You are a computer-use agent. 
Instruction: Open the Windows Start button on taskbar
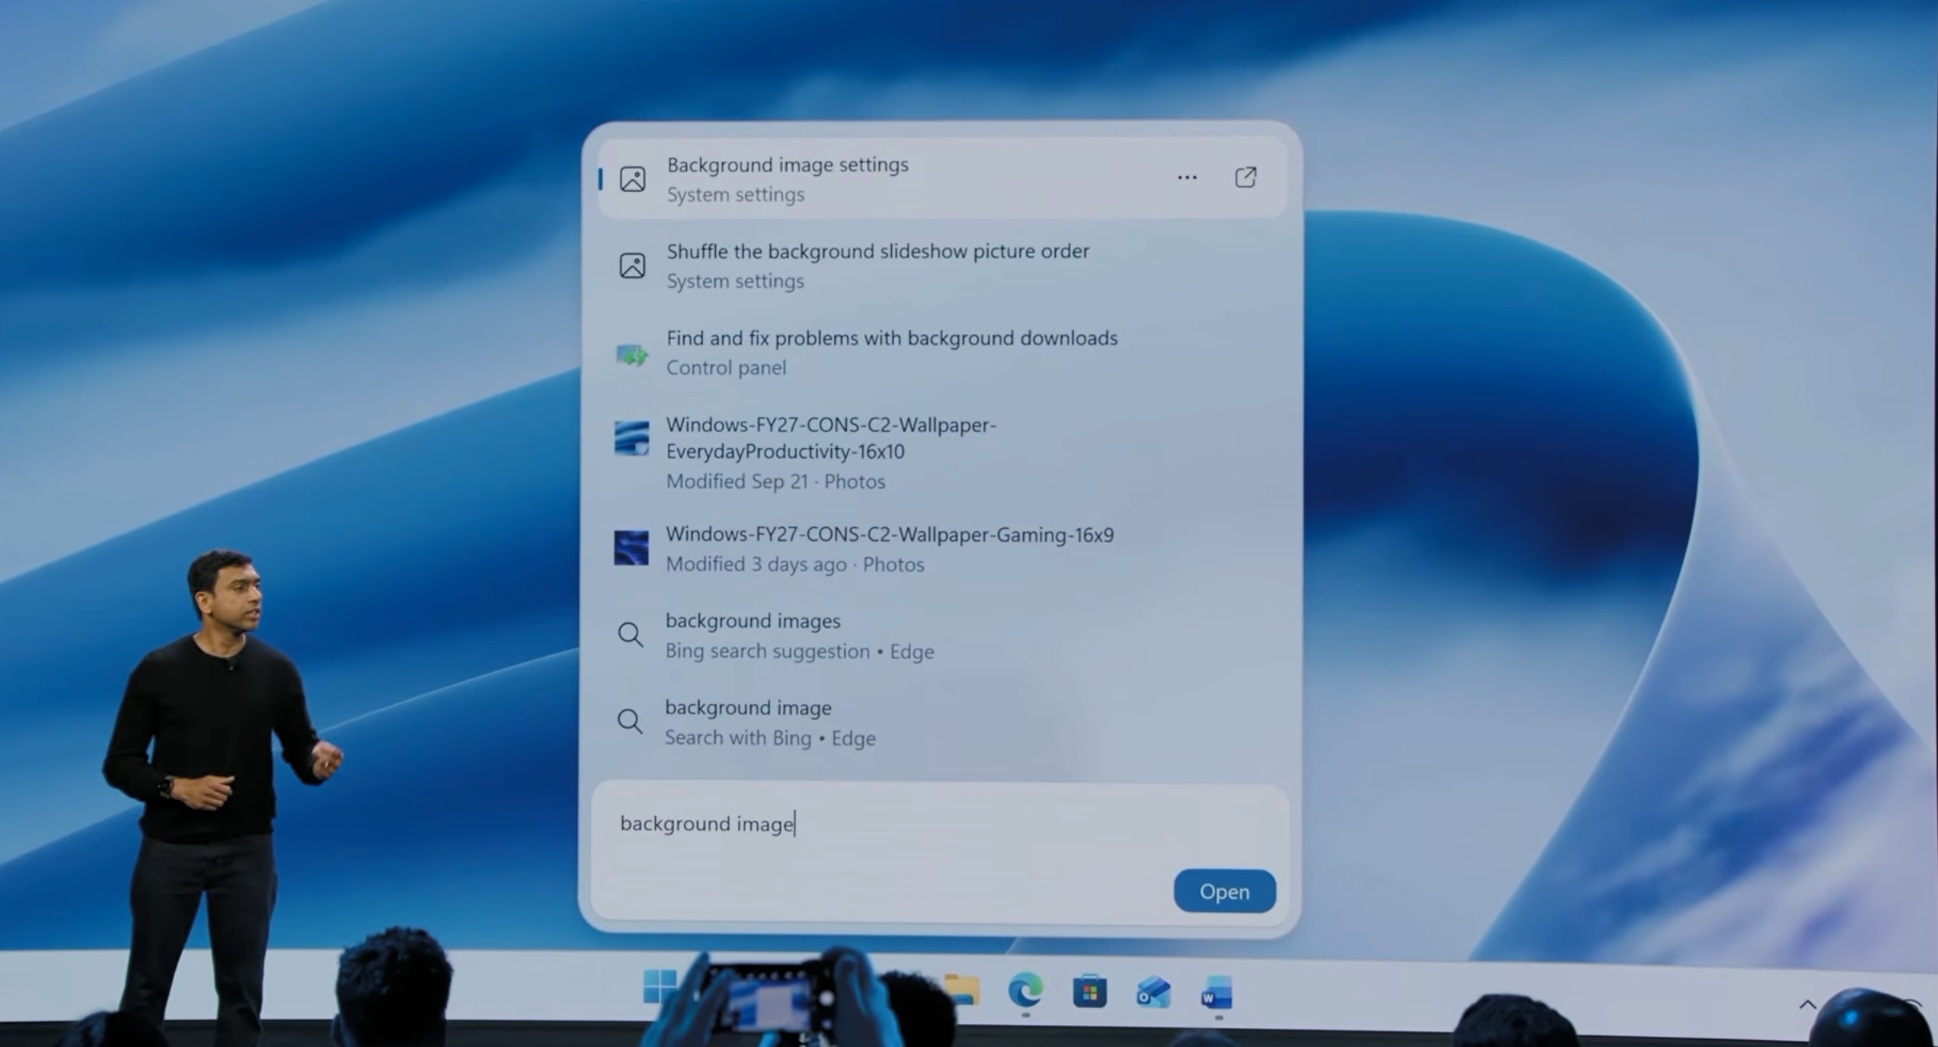point(660,988)
